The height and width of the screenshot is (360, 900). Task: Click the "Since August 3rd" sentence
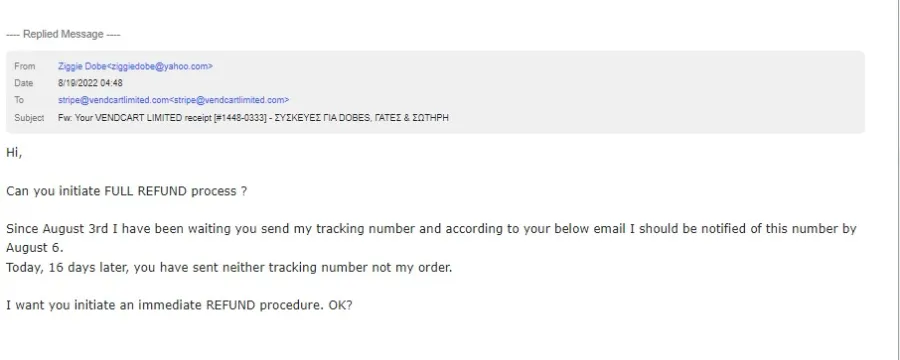pos(431,229)
